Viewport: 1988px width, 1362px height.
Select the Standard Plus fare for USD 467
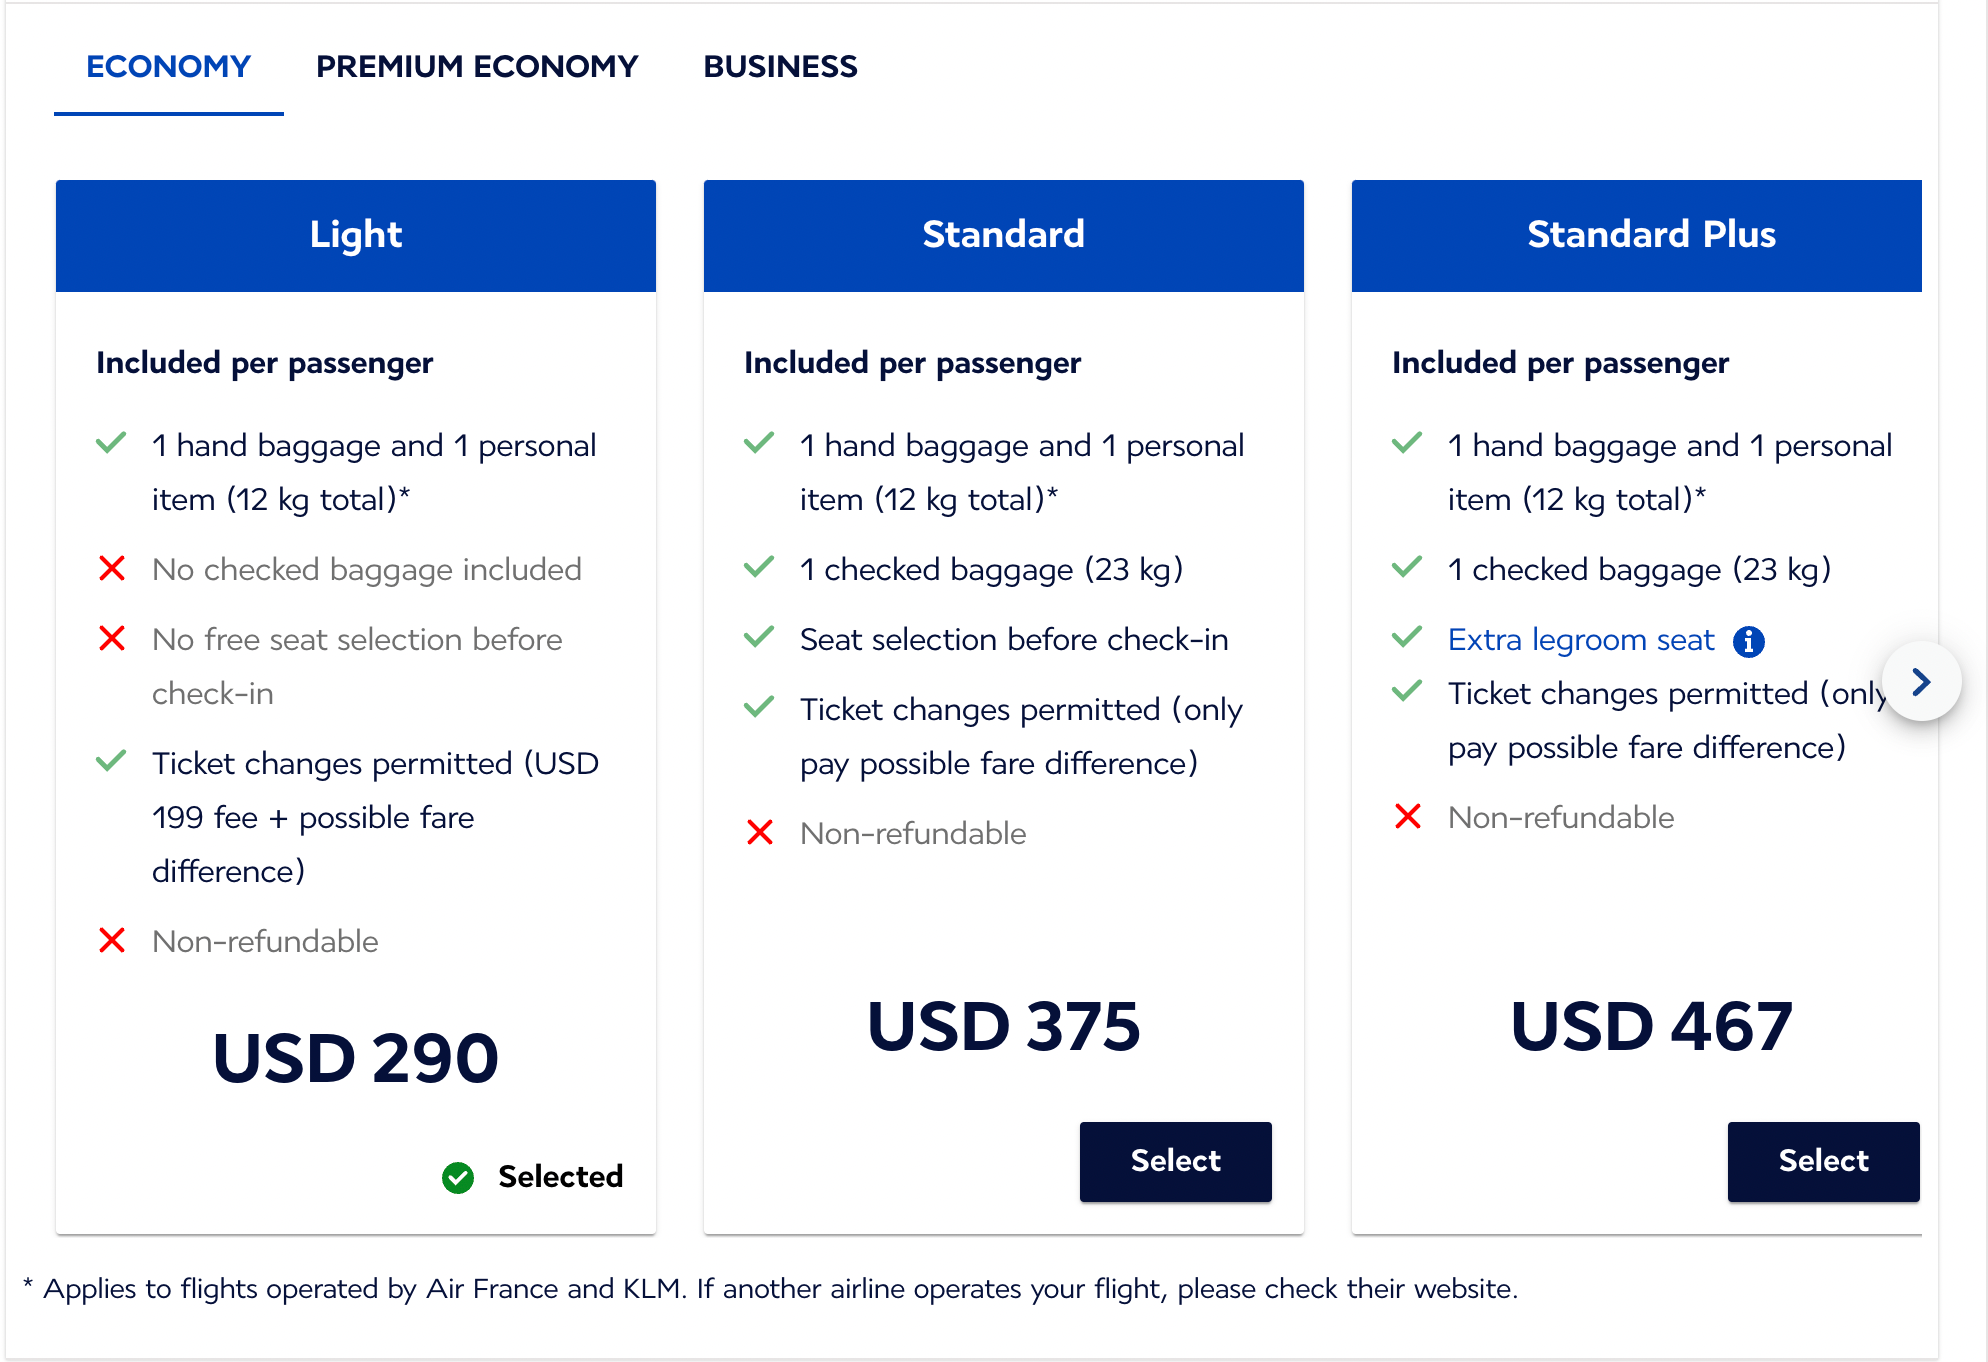[1823, 1161]
